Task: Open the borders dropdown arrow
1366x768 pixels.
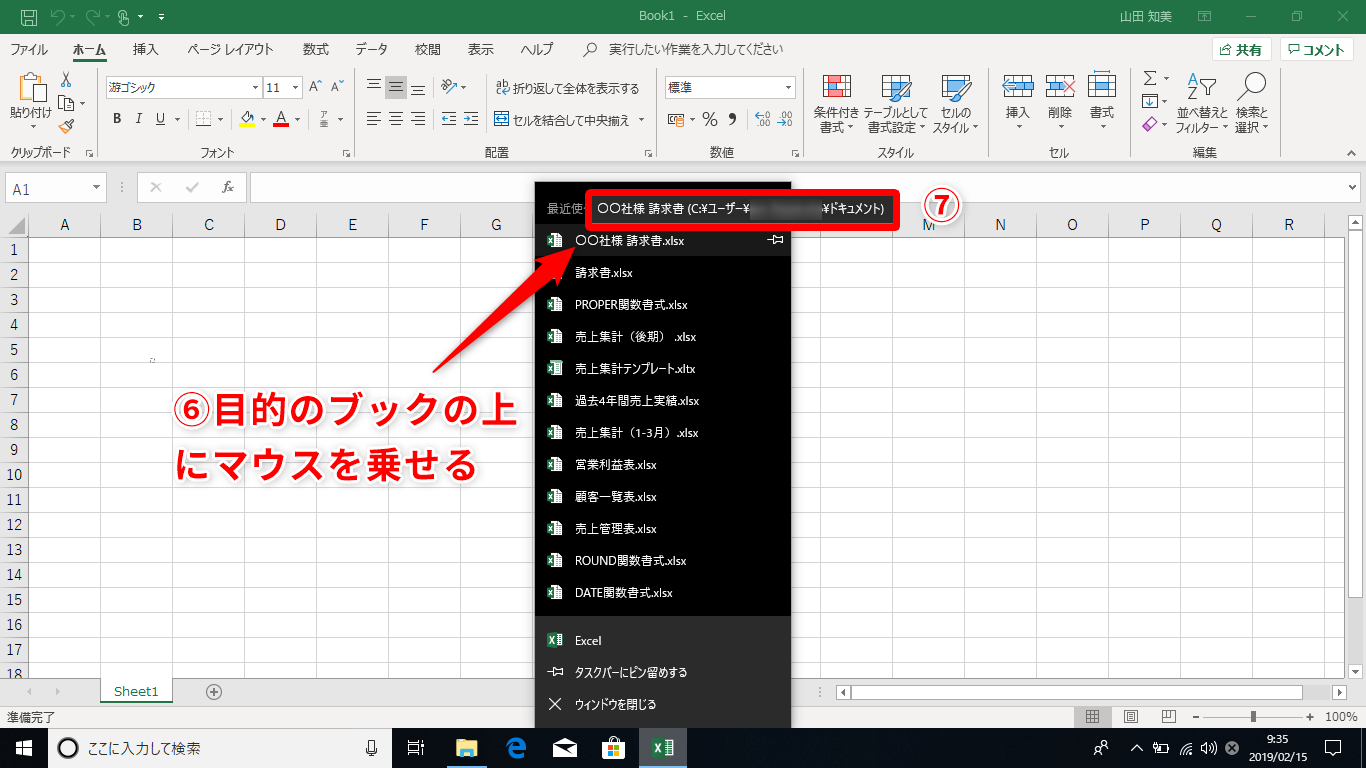Action: tap(221, 119)
